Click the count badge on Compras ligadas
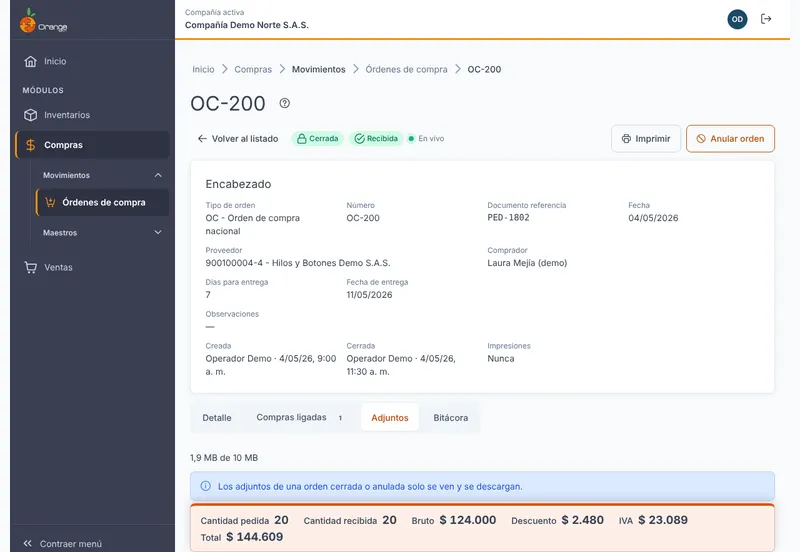The width and height of the screenshot is (800, 552). pos(340,418)
